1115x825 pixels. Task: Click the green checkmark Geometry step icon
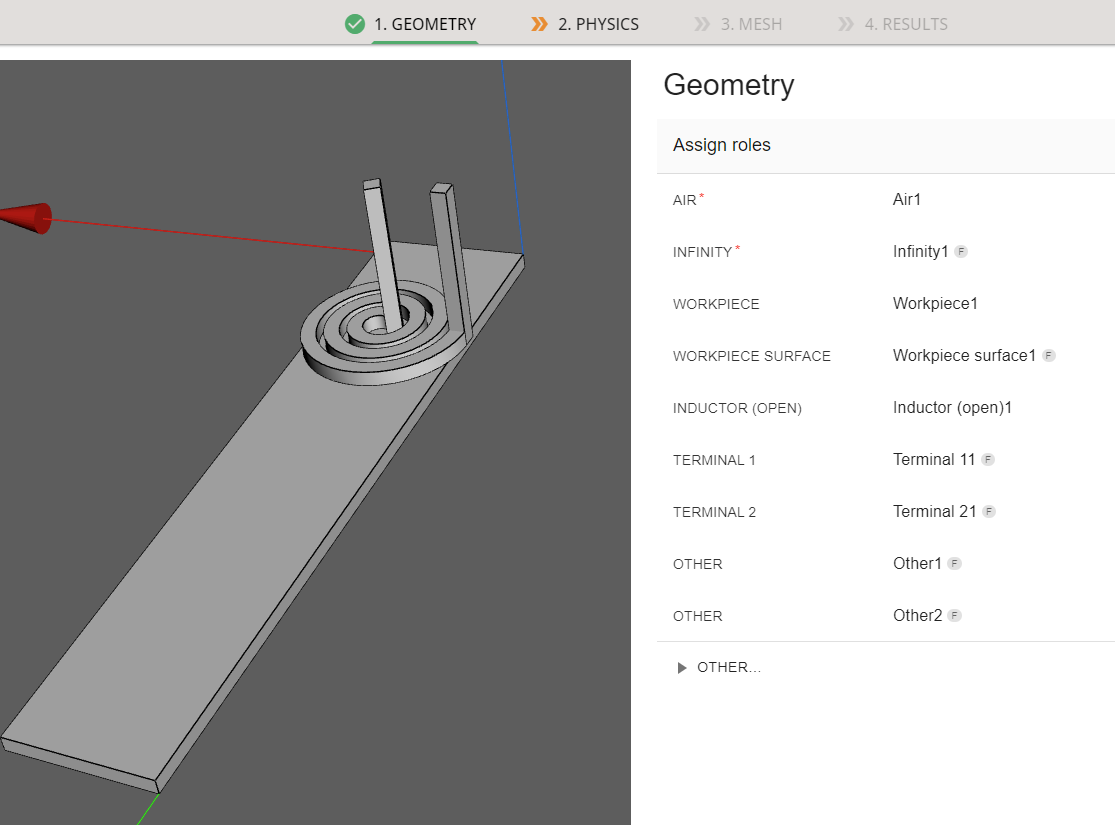[354, 24]
